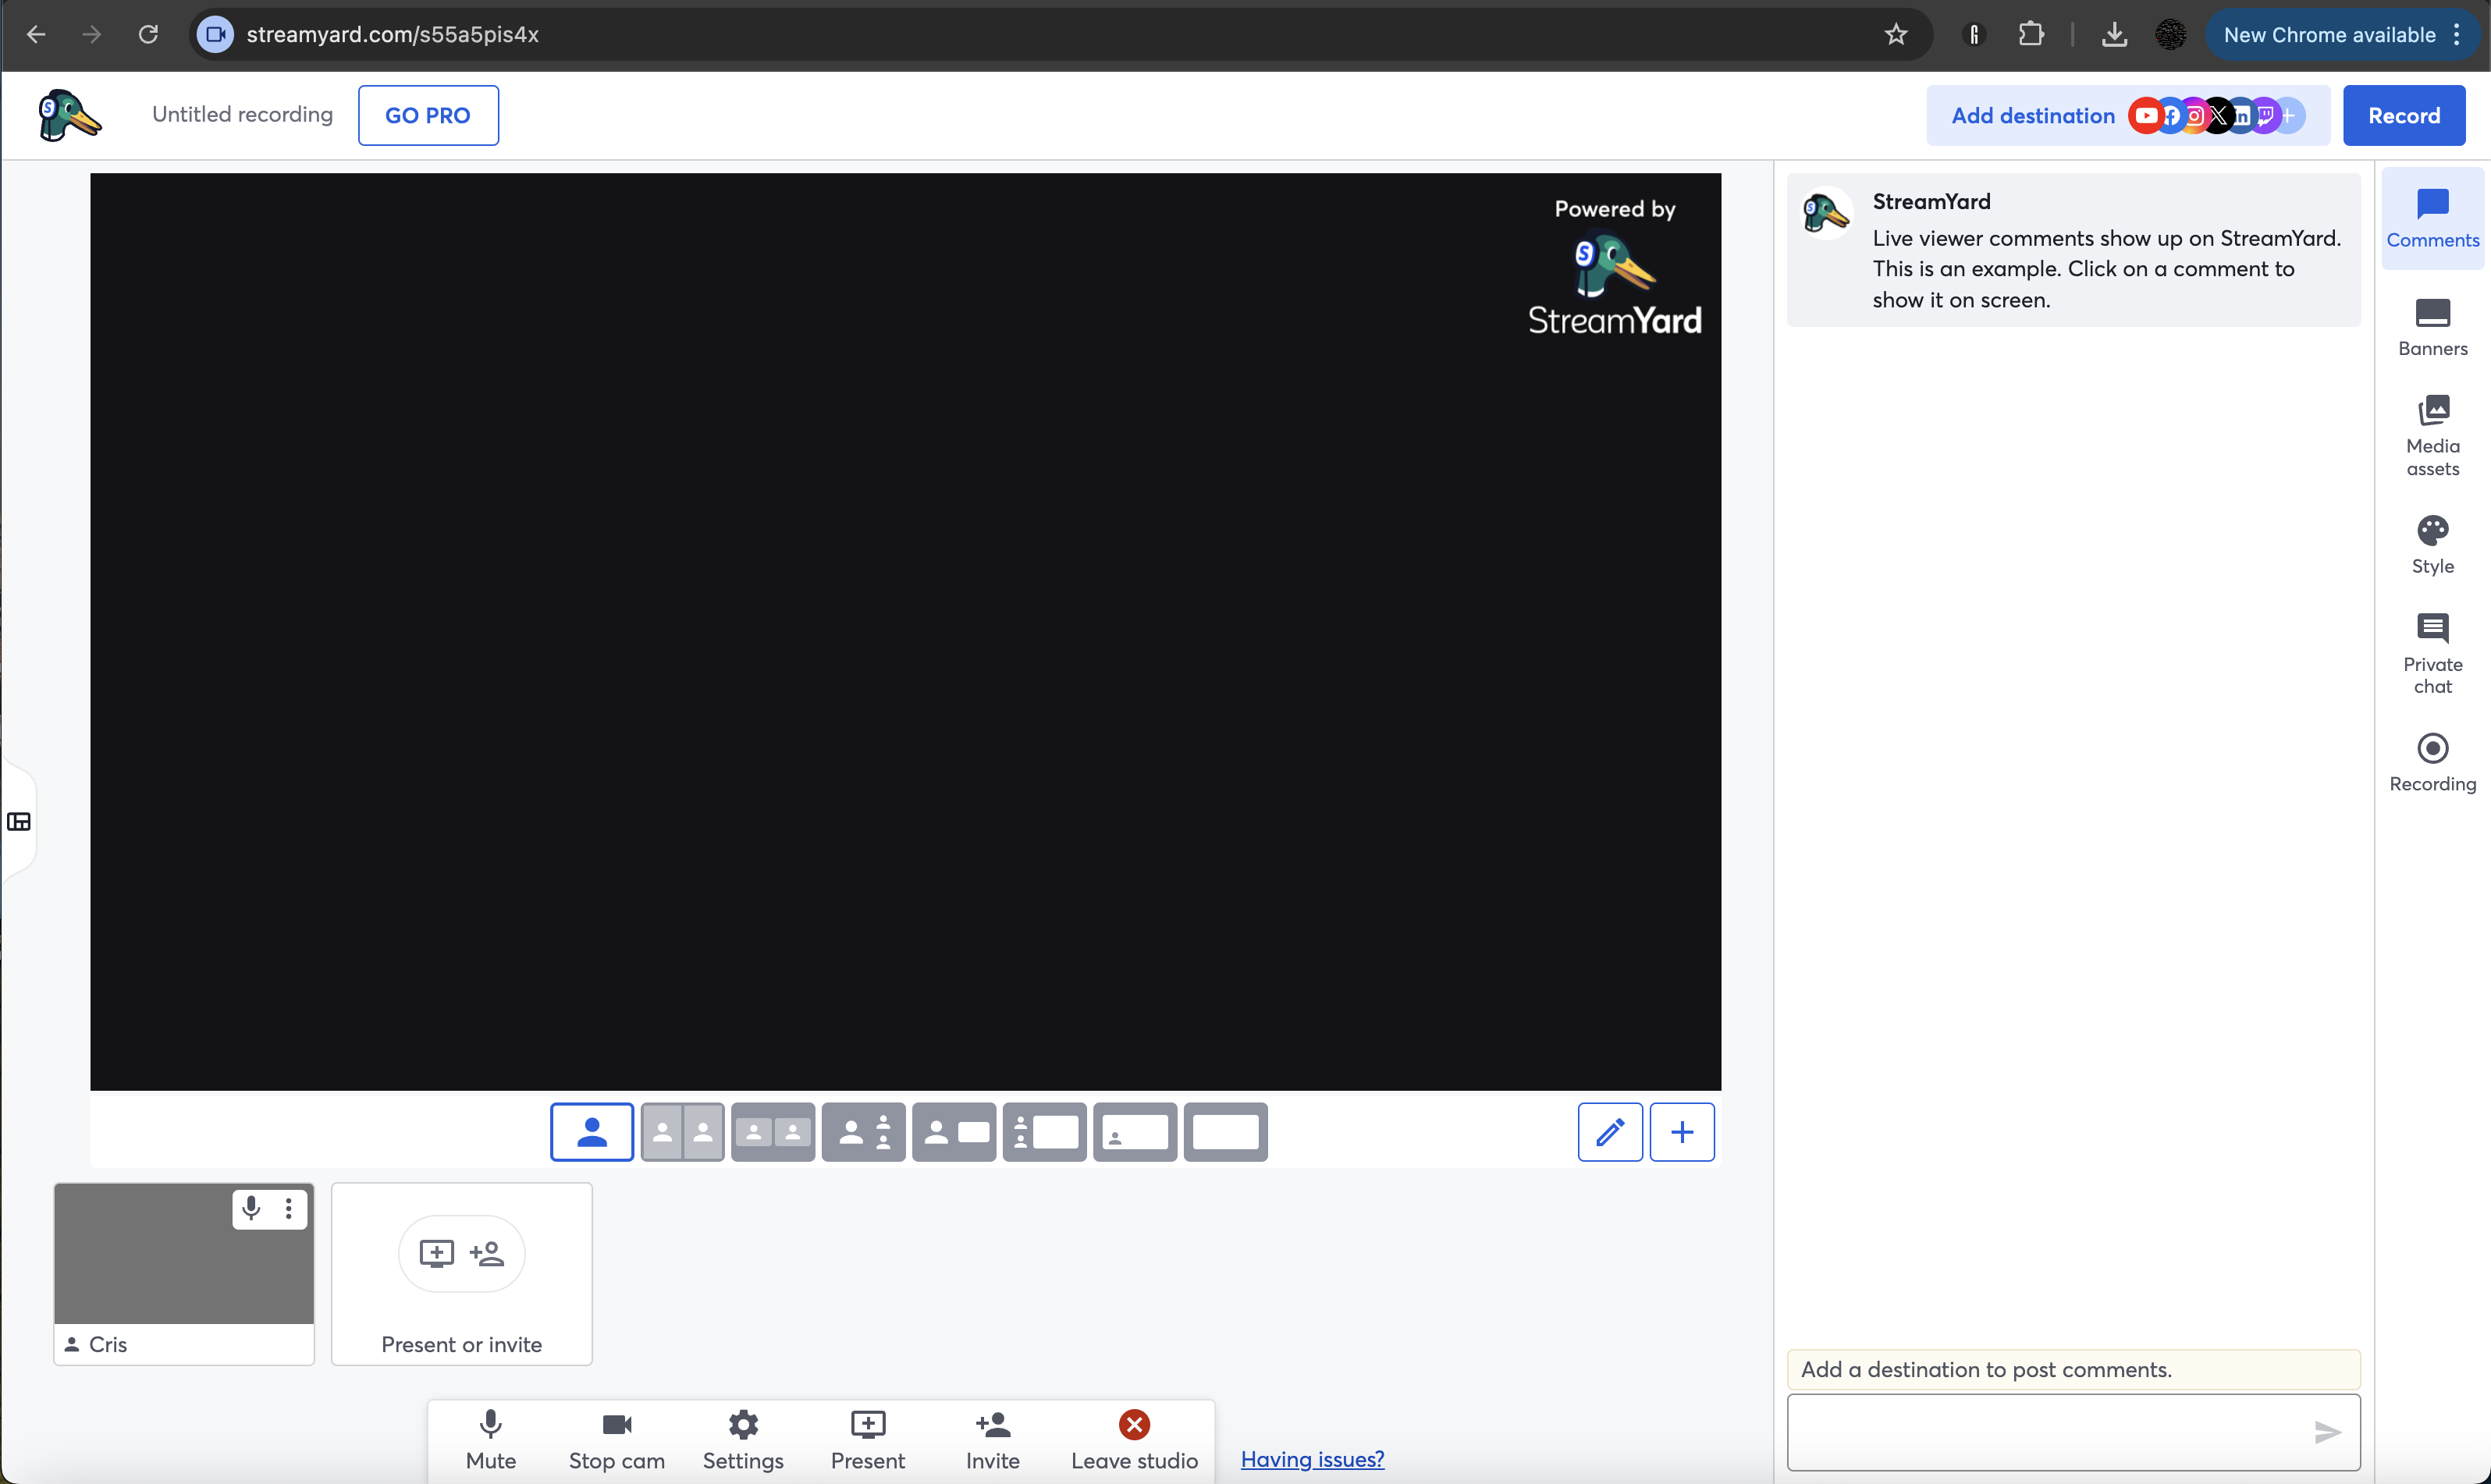Click Add destination
Image resolution: width=2491 pixels, height=1484 pixels.
(2128, 115)
